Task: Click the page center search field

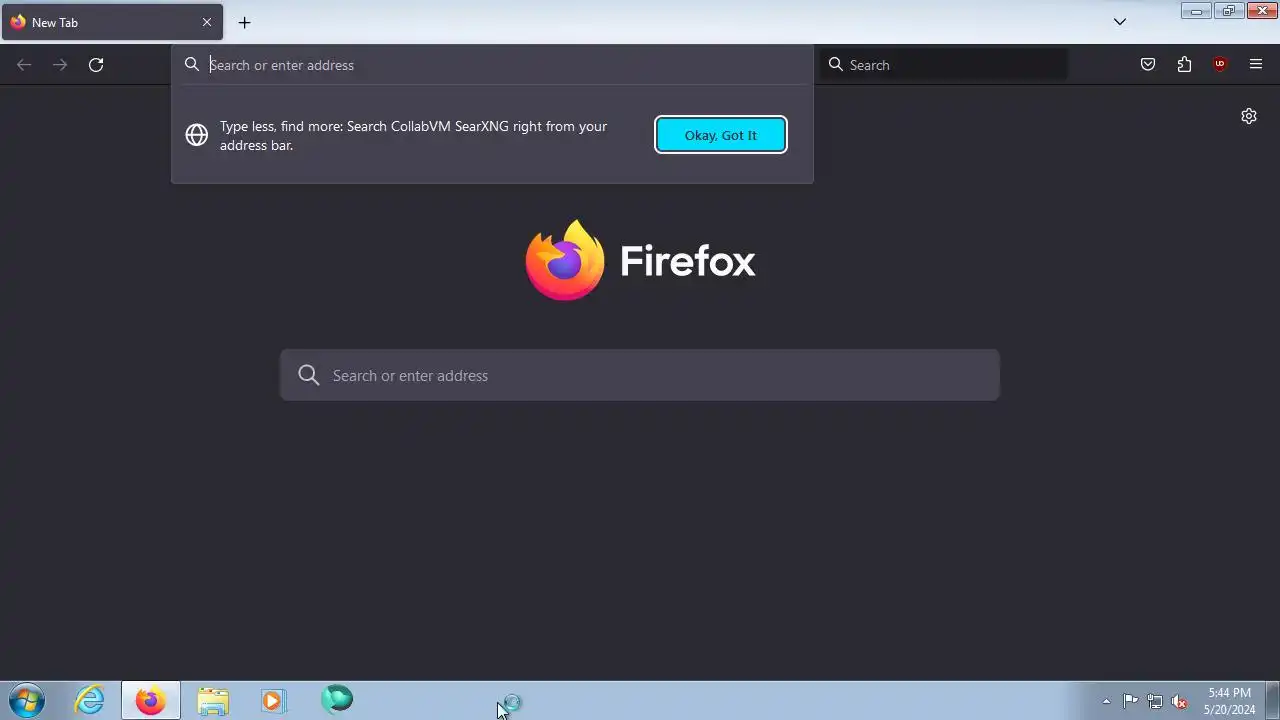Action: pyautogui.click(x=640, y=375)
